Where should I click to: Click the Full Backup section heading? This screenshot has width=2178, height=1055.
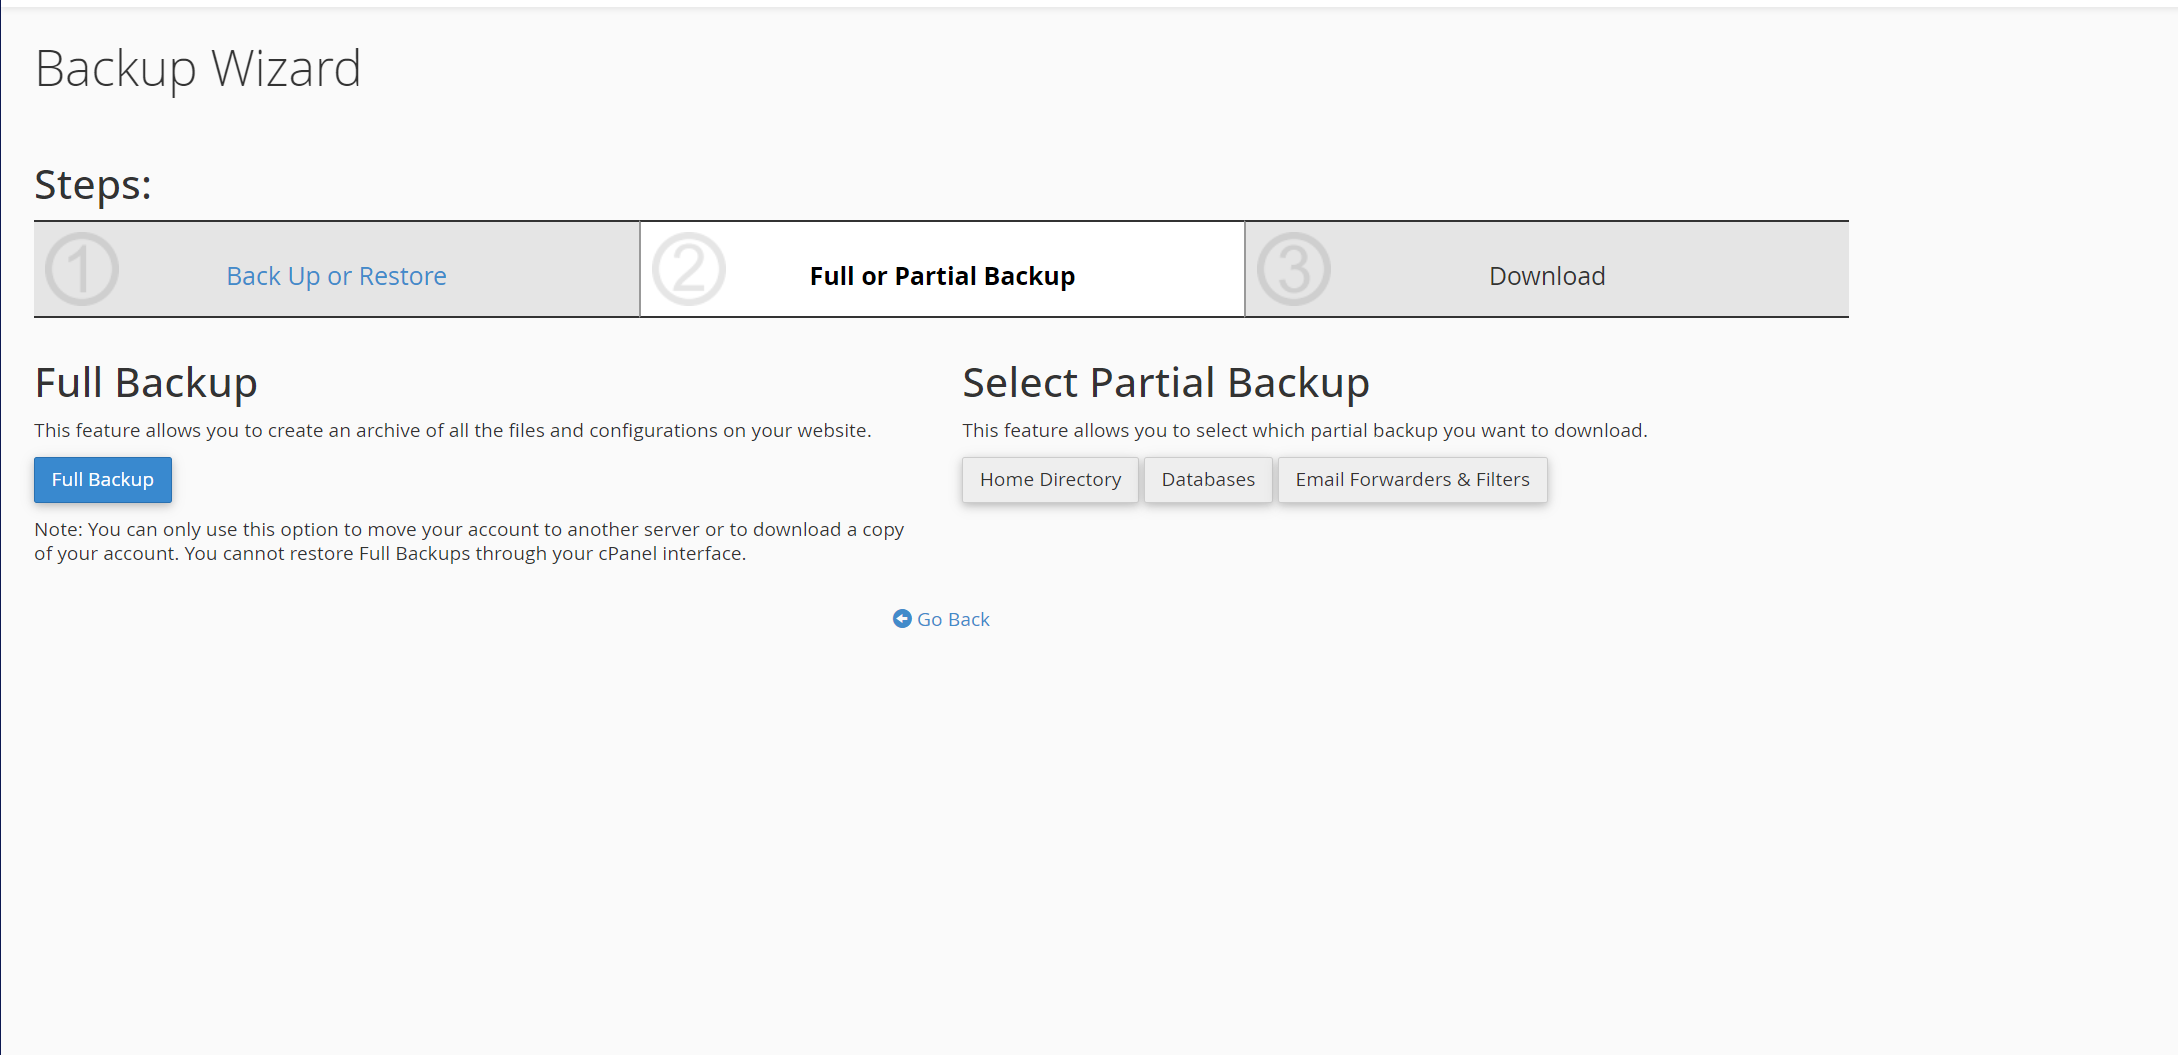point(146,383)
